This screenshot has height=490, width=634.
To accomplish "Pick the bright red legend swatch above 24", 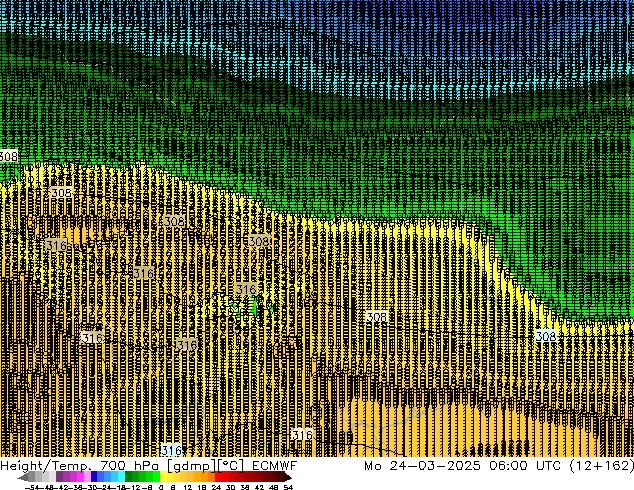I will tap(218, 477).
